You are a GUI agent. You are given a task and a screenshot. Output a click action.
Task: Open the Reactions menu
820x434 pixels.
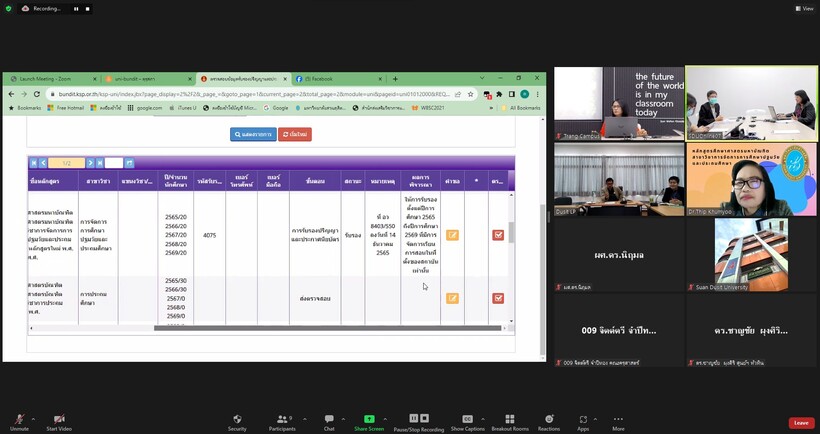point(549,422)
